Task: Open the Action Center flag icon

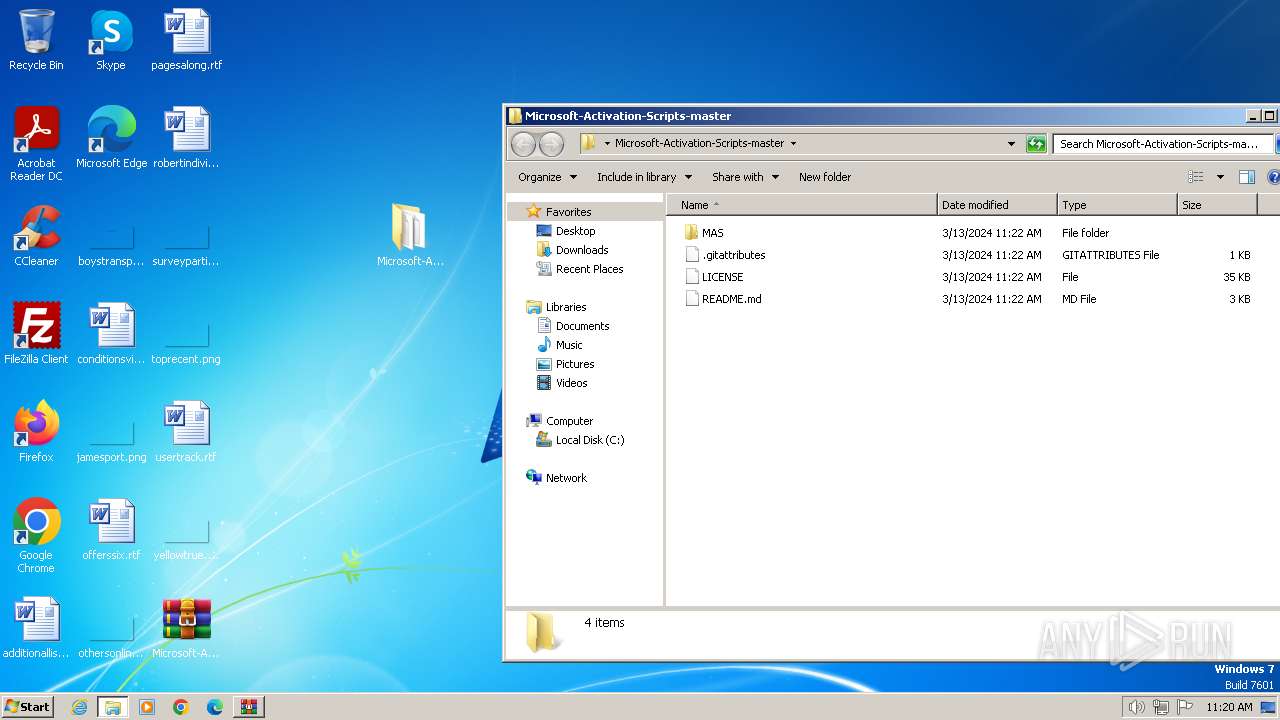Action: pyautogui.click(x=1185, y=707)
